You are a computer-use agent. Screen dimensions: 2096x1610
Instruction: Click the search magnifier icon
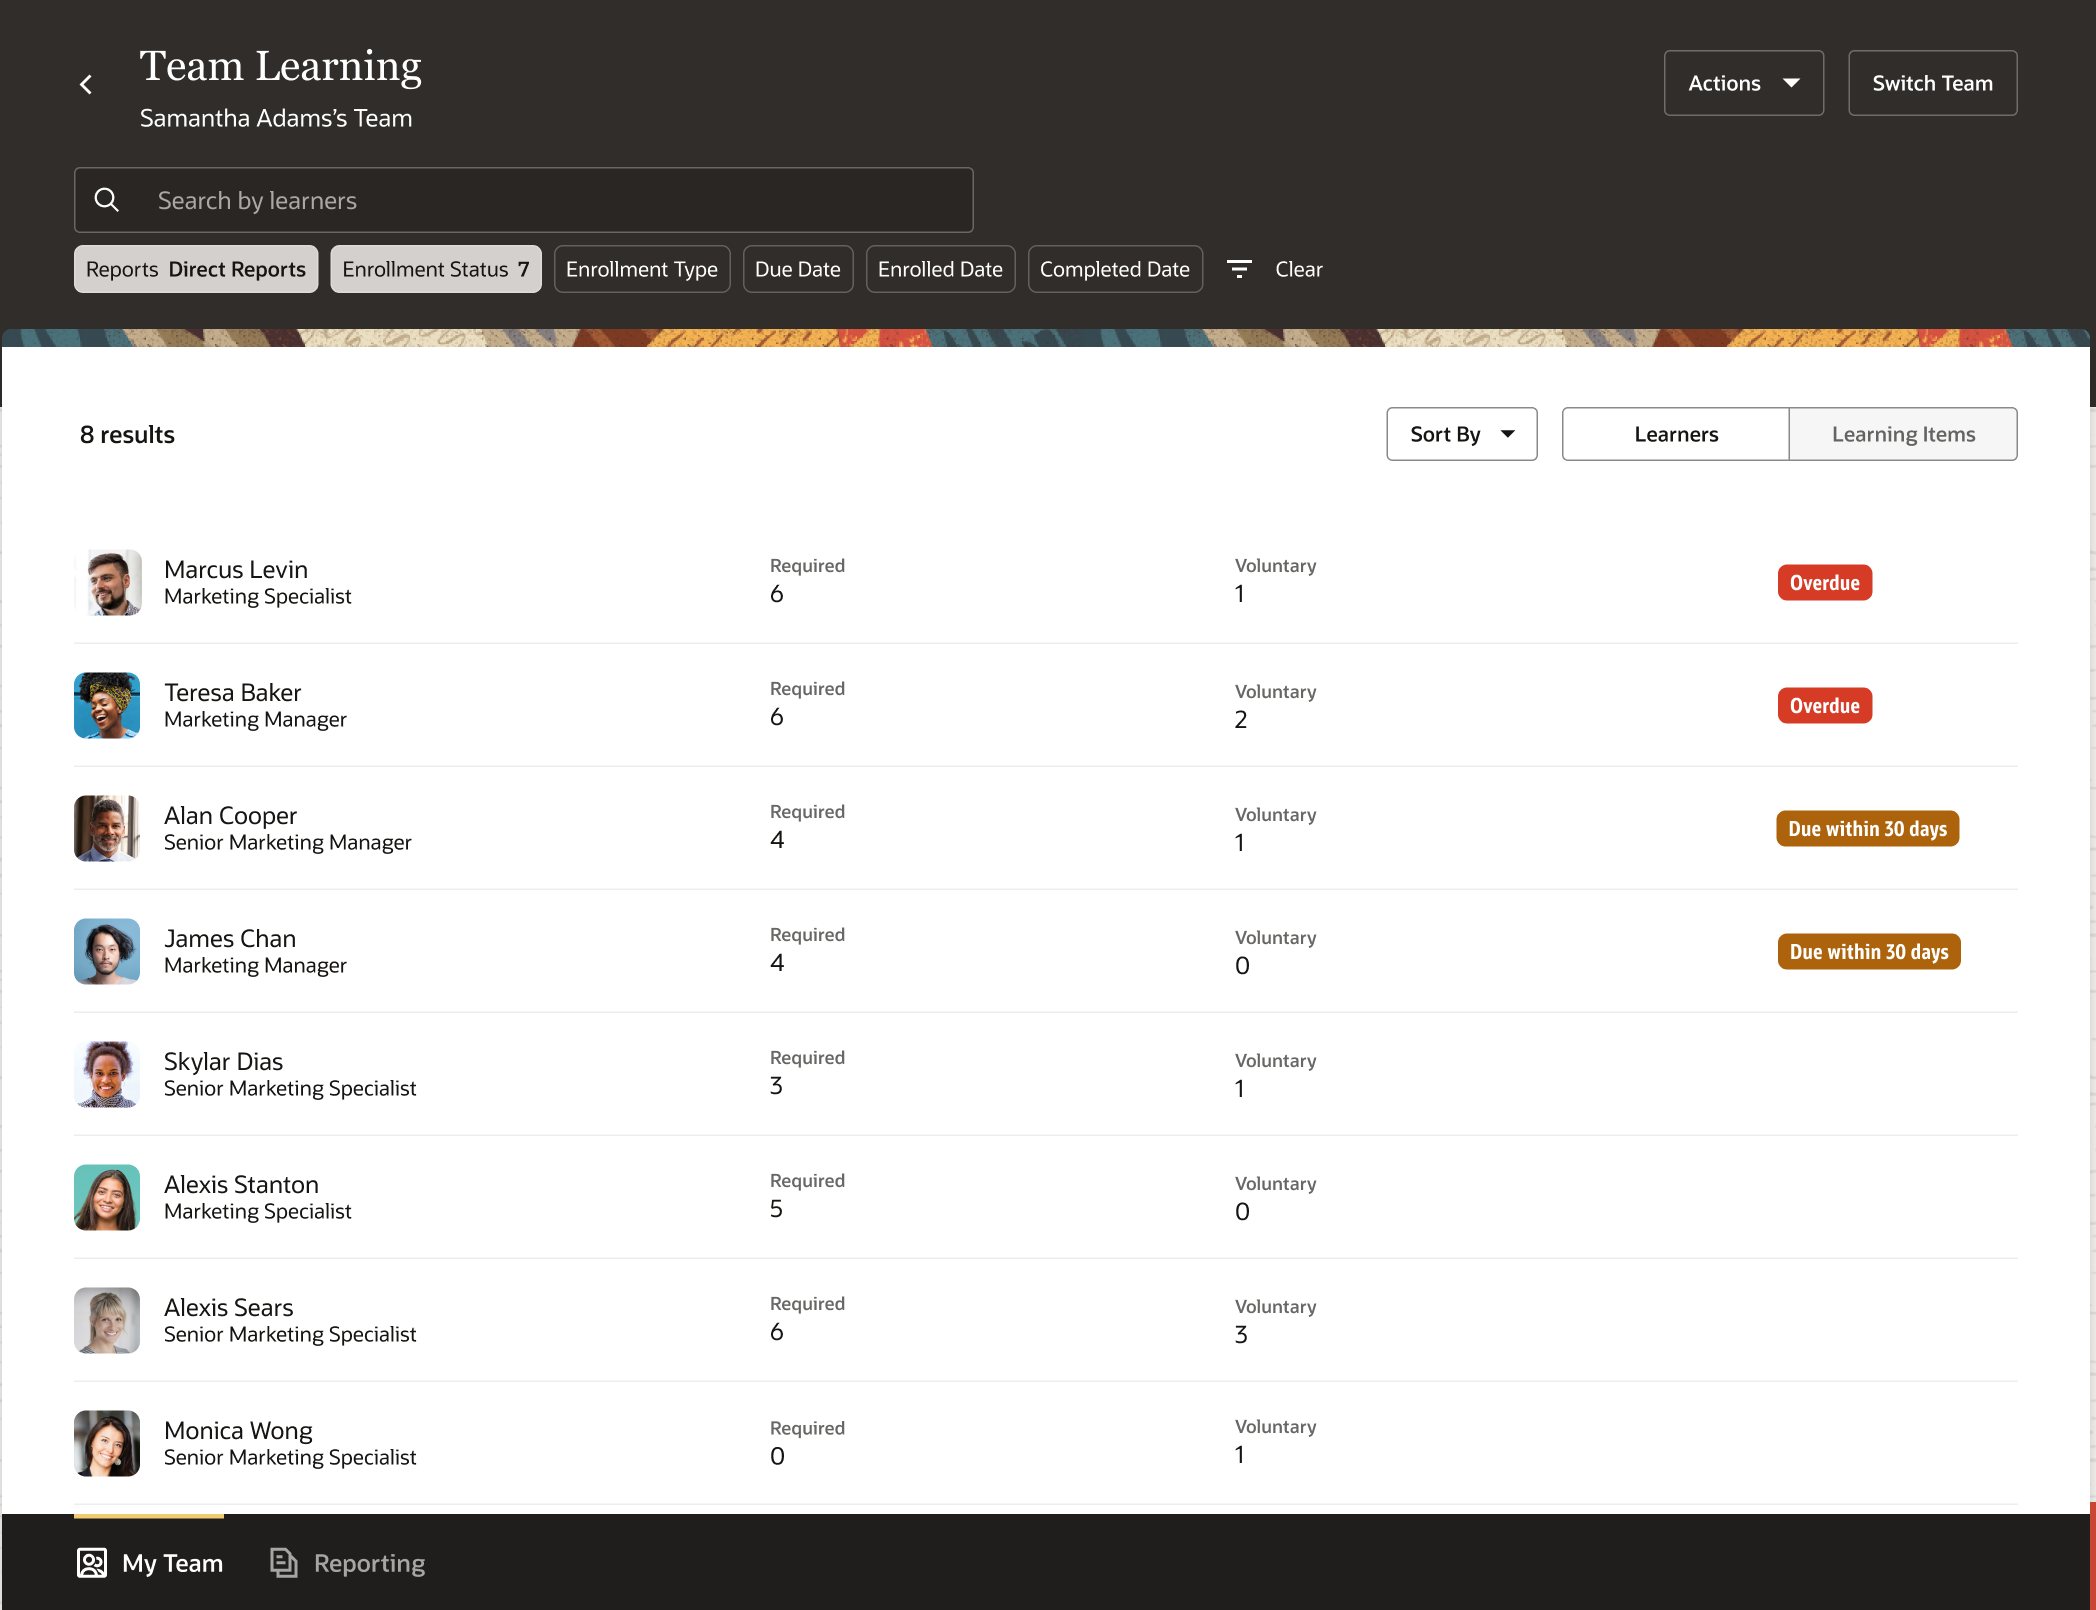coord(107,200)
